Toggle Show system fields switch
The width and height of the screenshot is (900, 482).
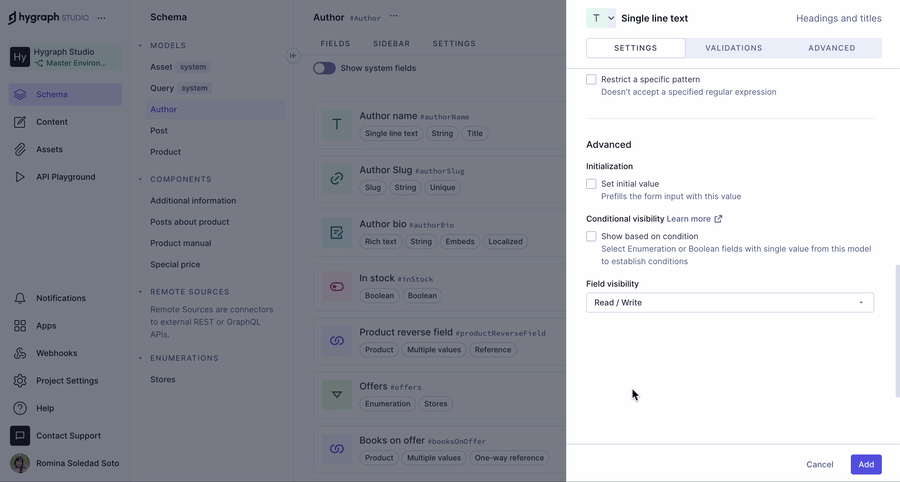324,68
